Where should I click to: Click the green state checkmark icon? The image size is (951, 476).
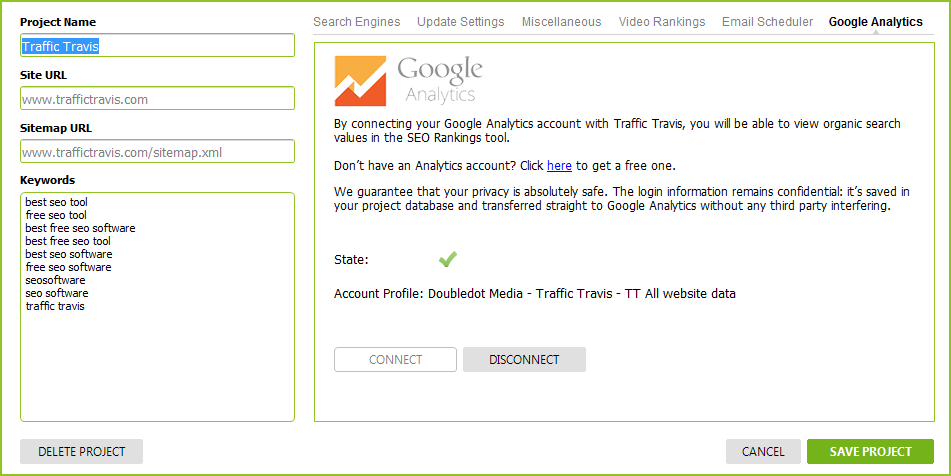[448, 260]
